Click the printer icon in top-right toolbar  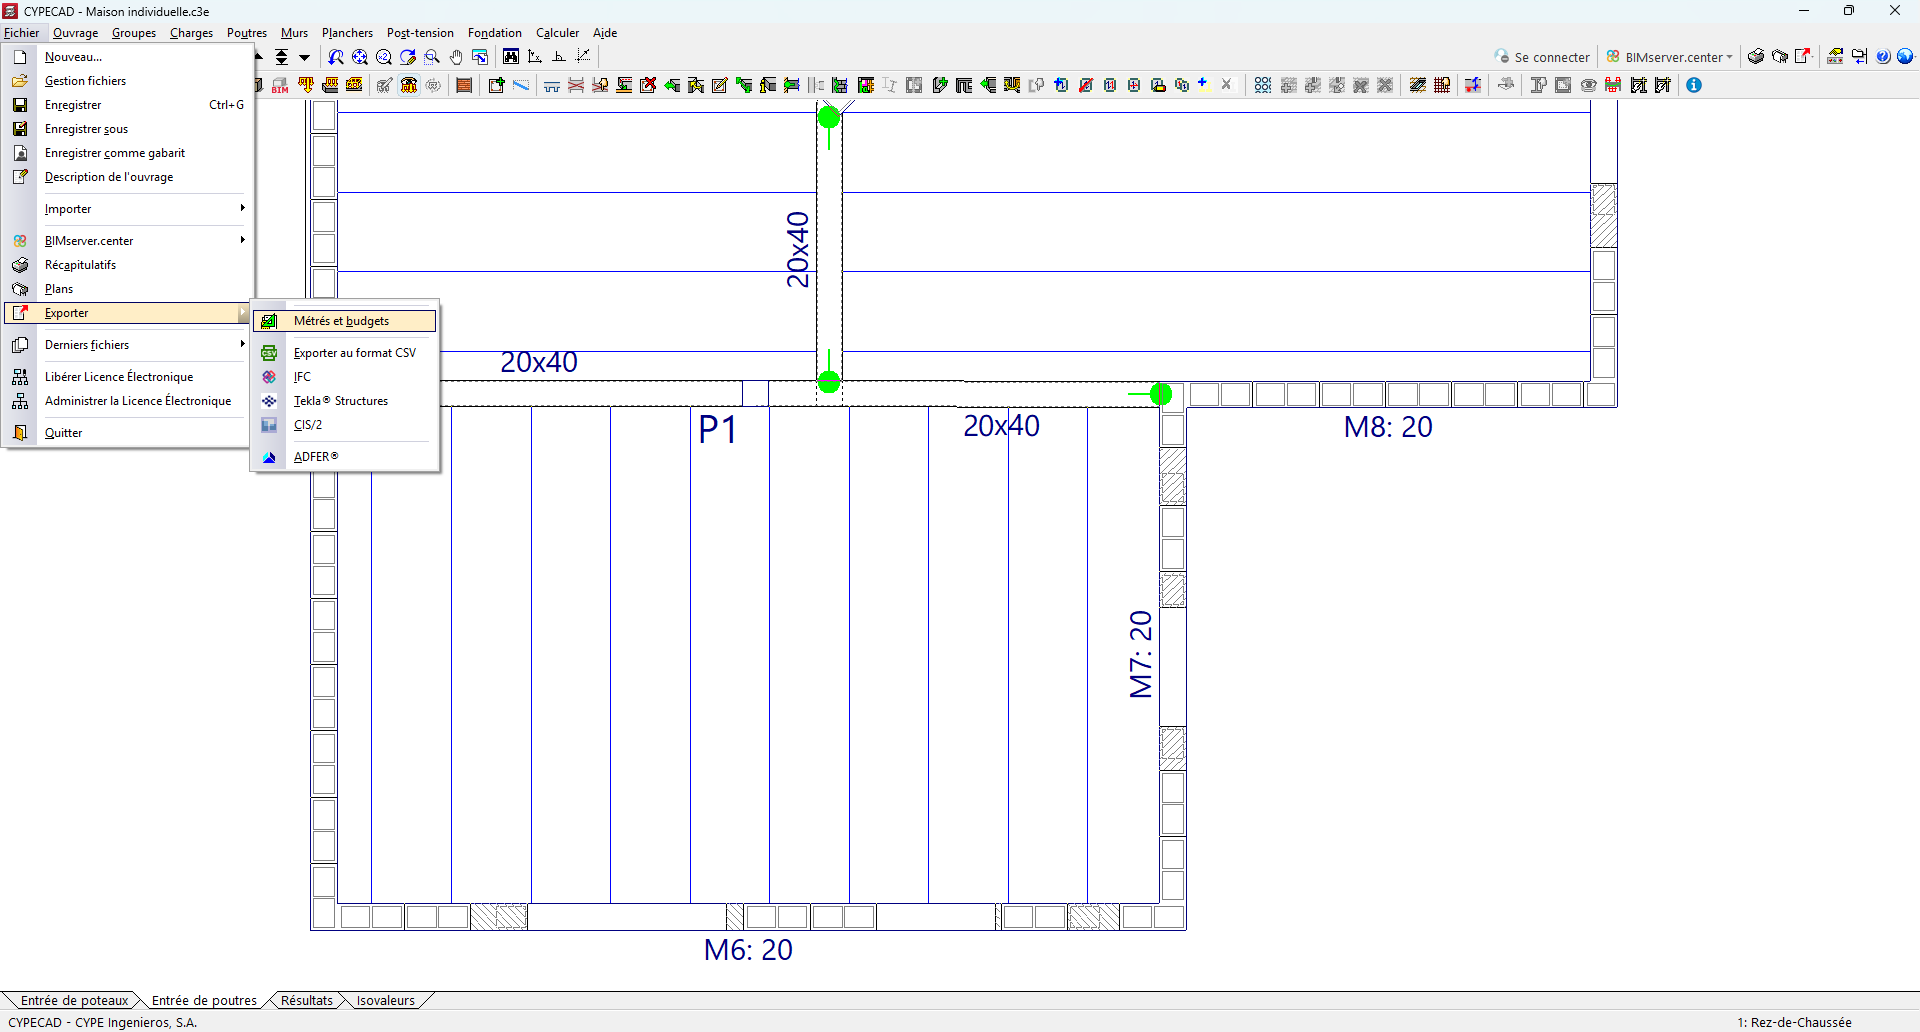pyautogui.click(x=1755, y=57)
